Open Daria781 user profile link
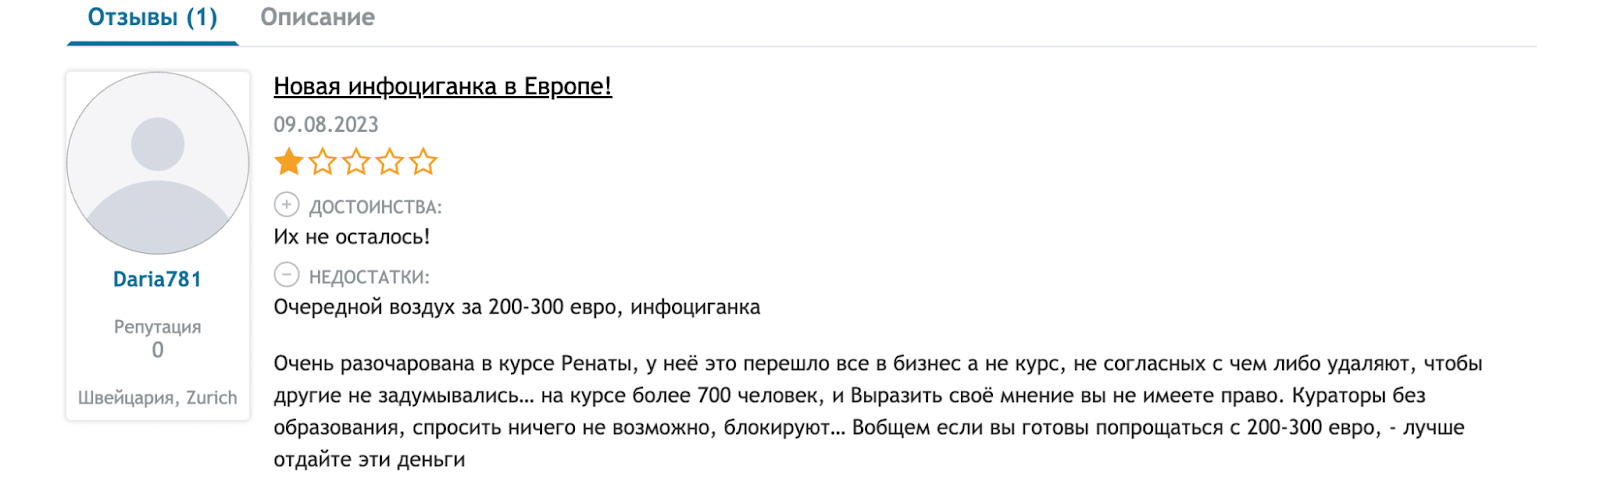The width and height of the screenshot is (1600, 481). tap(157, 279)
